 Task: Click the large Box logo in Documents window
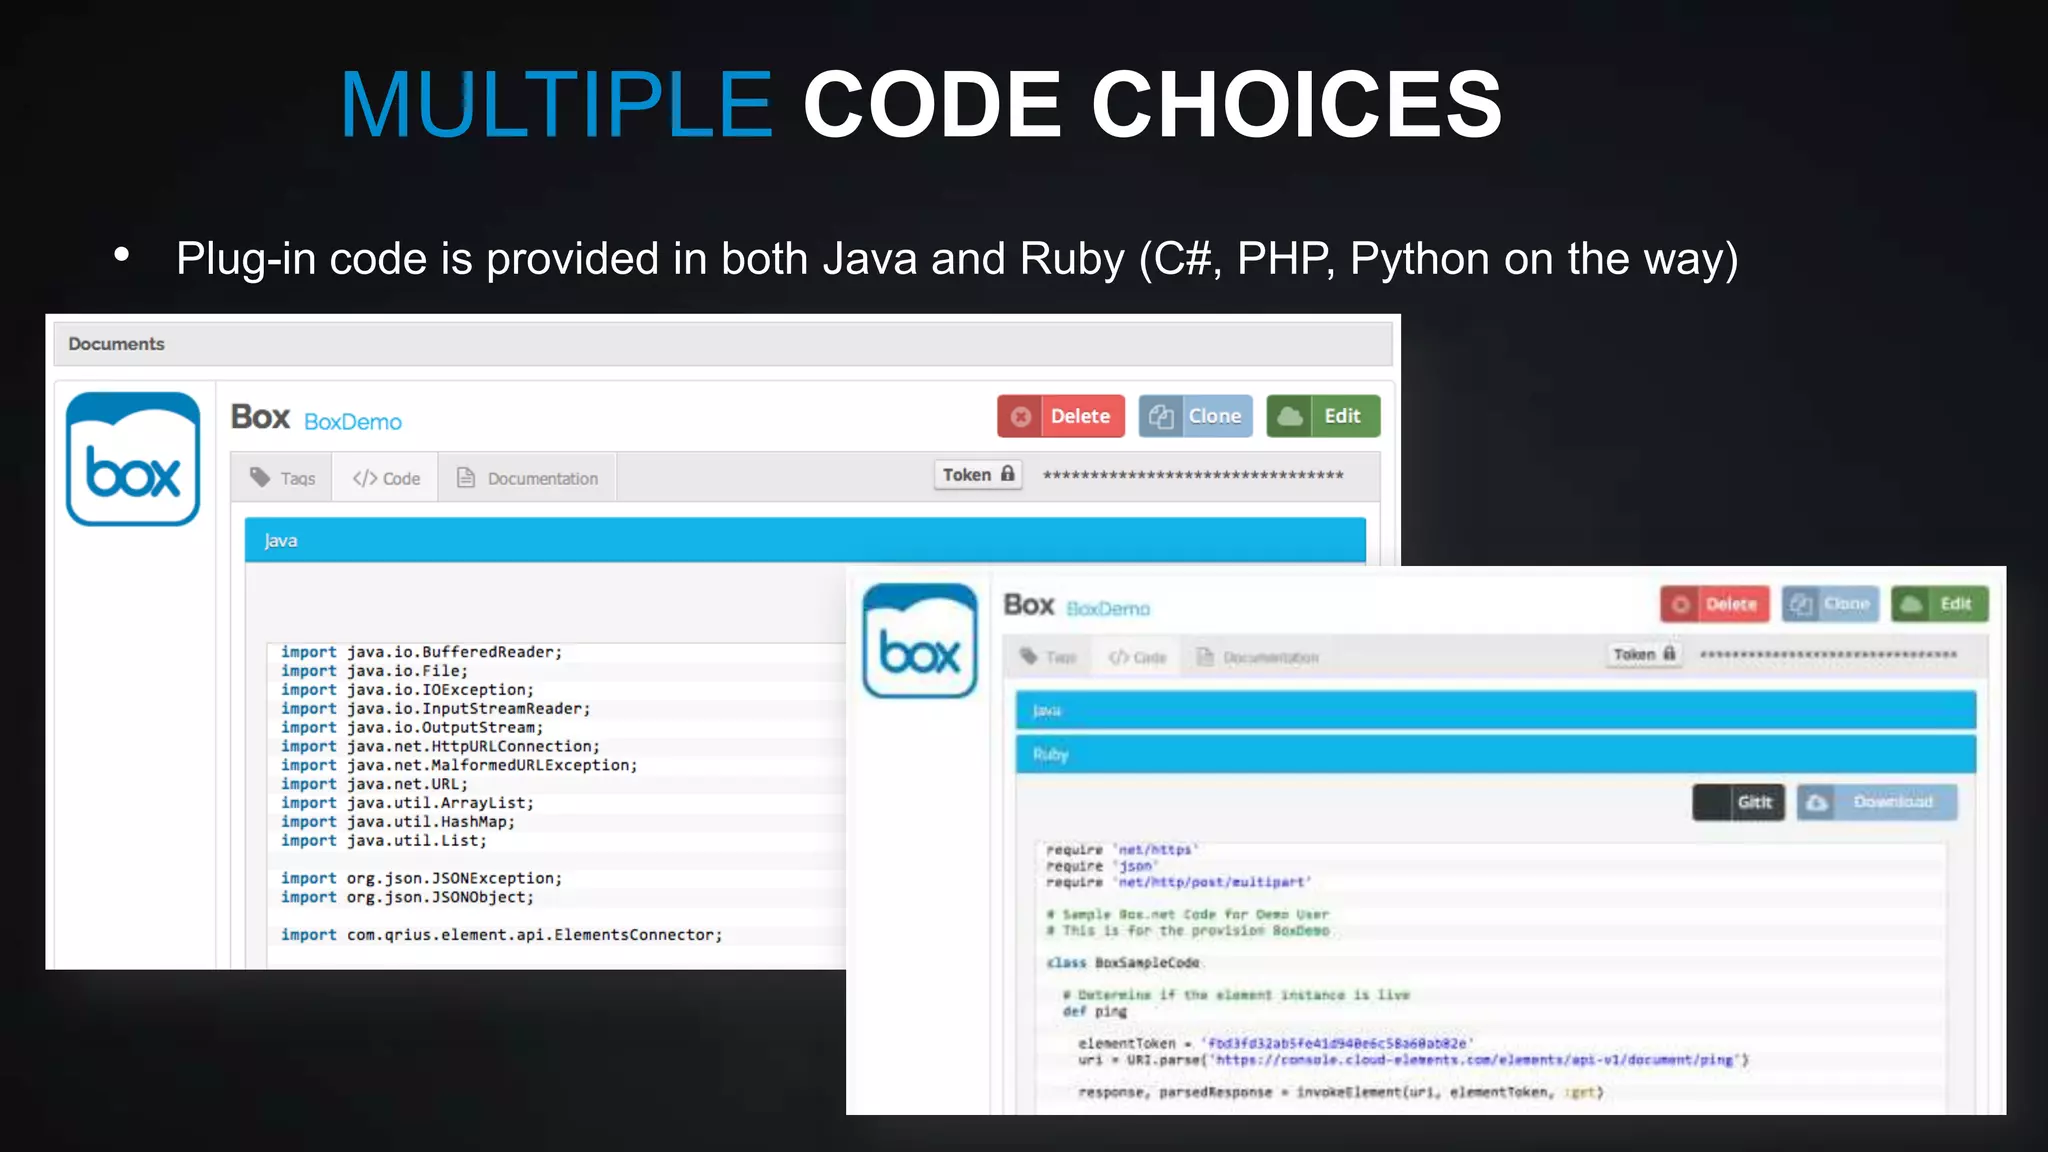(133, 459)
